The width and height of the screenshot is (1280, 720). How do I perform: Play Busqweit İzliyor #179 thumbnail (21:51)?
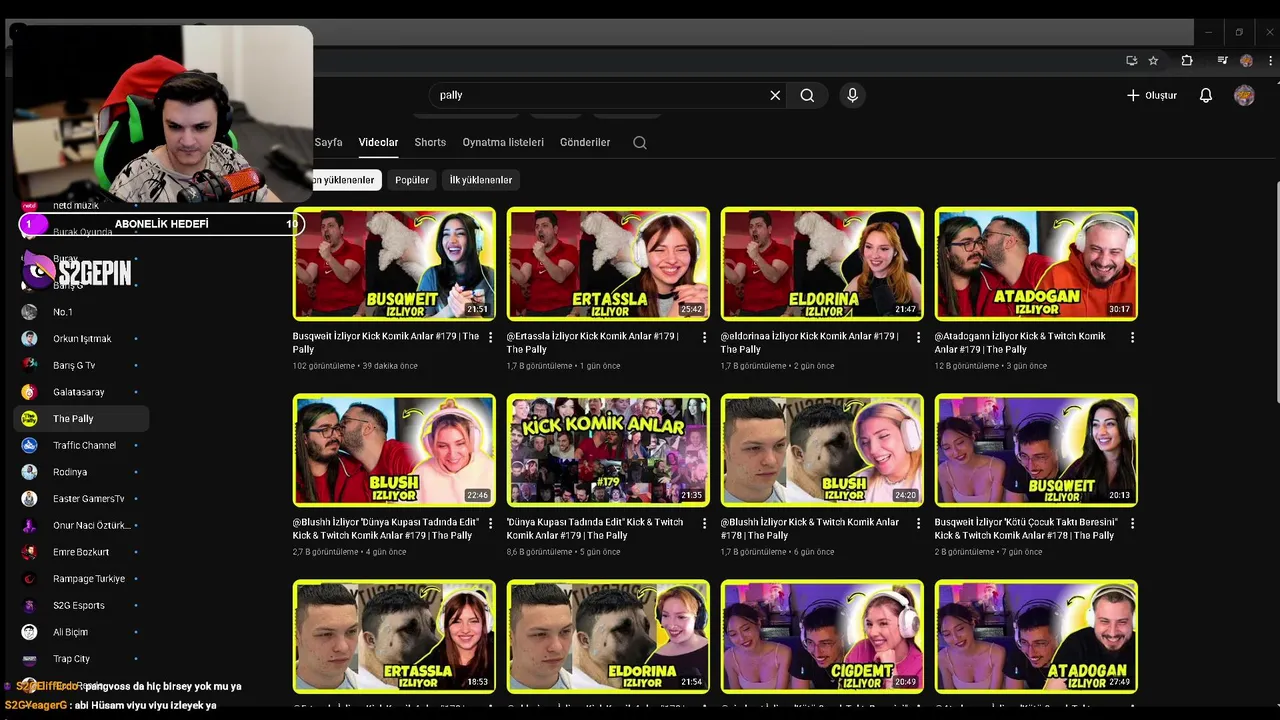(x=394, y=264)
